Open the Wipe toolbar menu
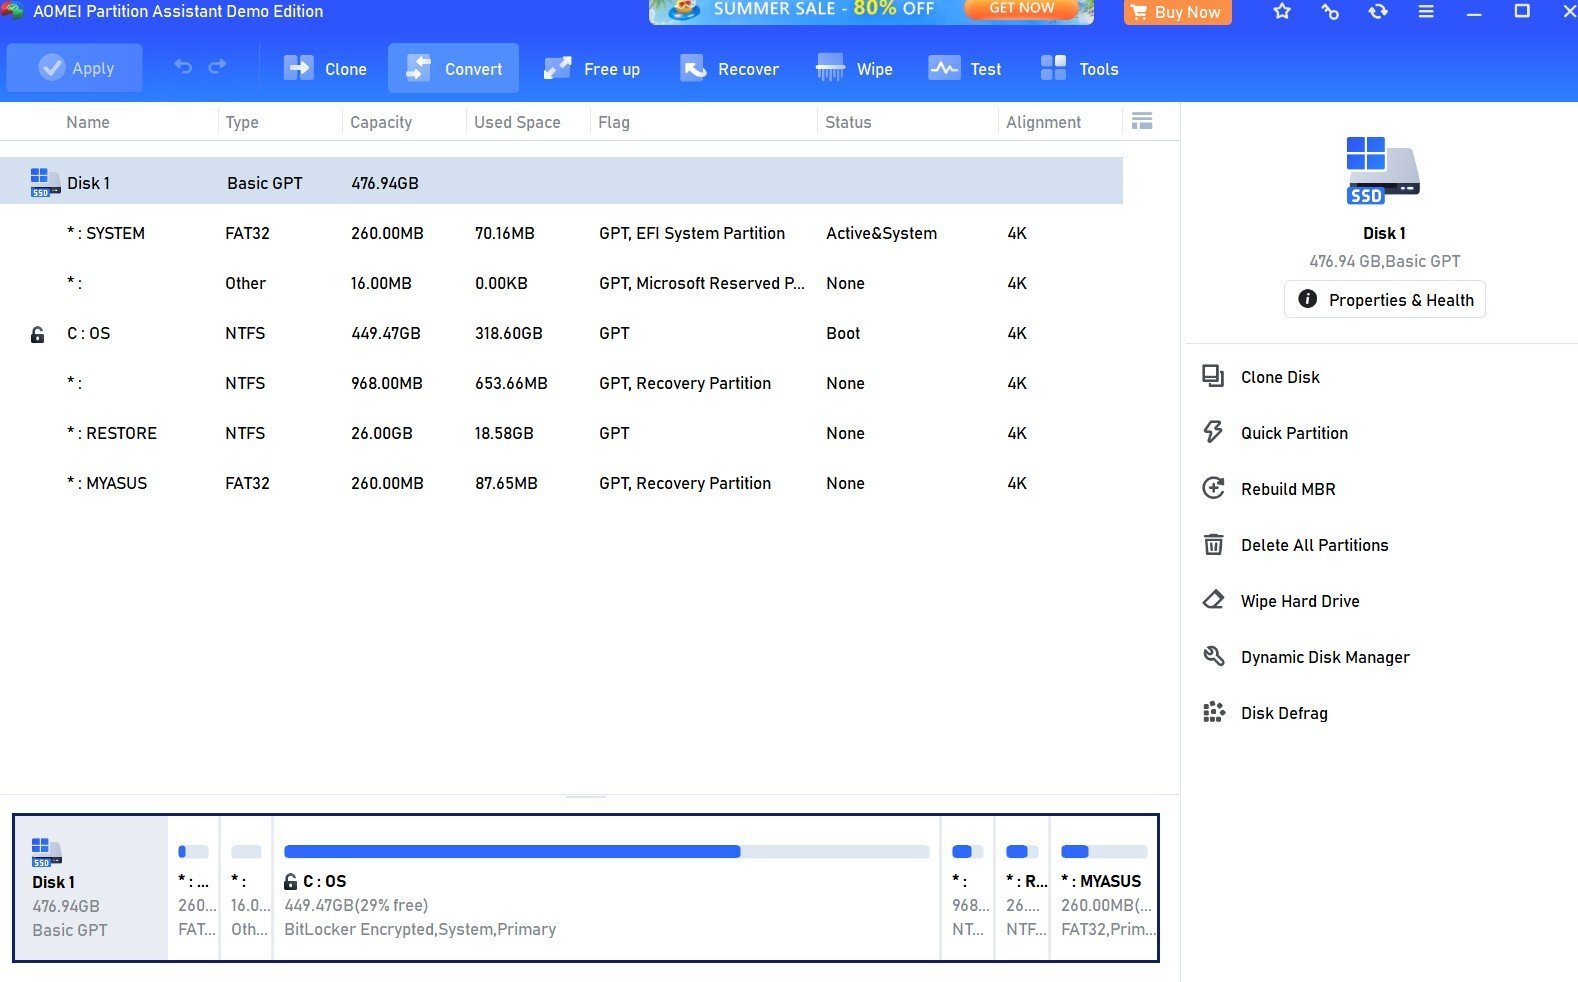 click(854, 68)
